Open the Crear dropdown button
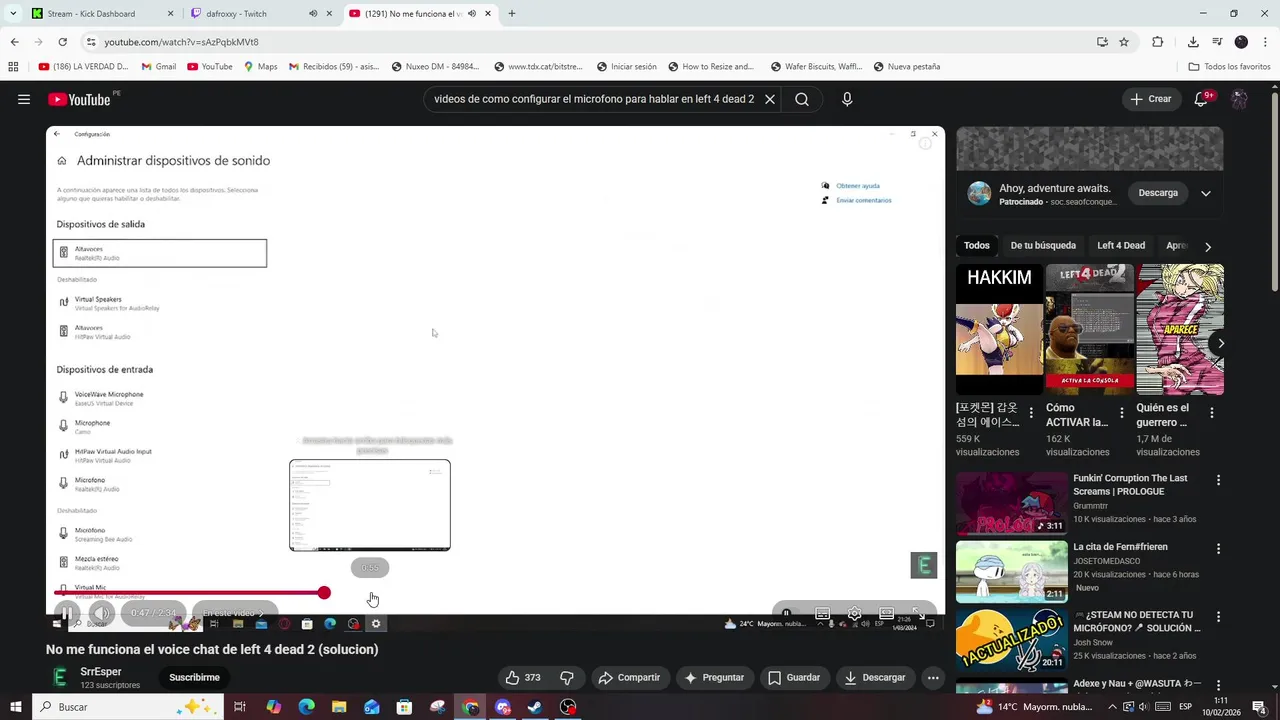This screenshot has width=1280, height=720. click(x=1150, y=99)
